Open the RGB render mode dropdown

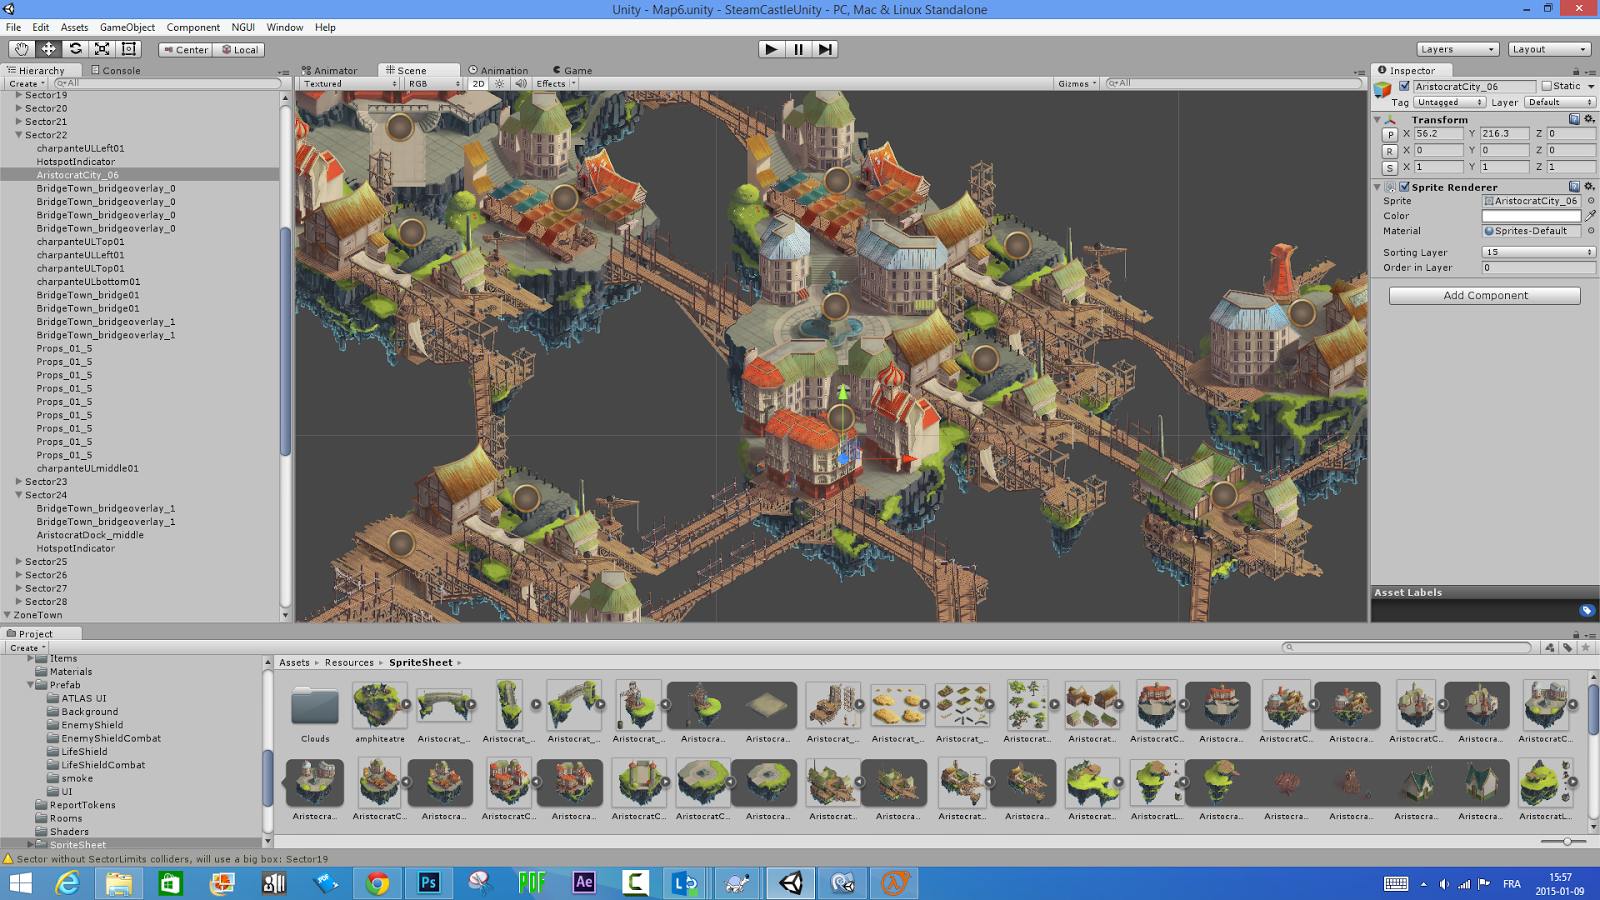coord(434,84)
